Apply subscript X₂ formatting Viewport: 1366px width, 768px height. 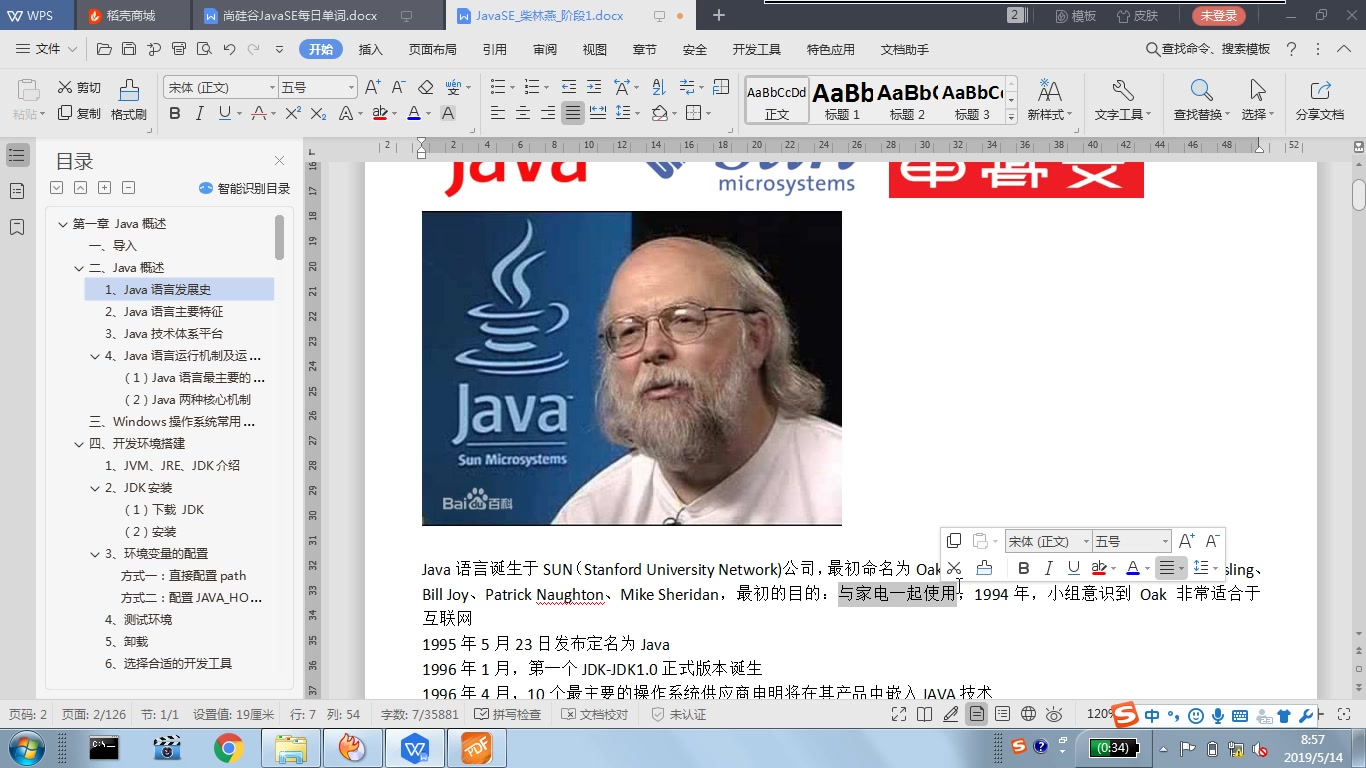click(x=318, y=113)
